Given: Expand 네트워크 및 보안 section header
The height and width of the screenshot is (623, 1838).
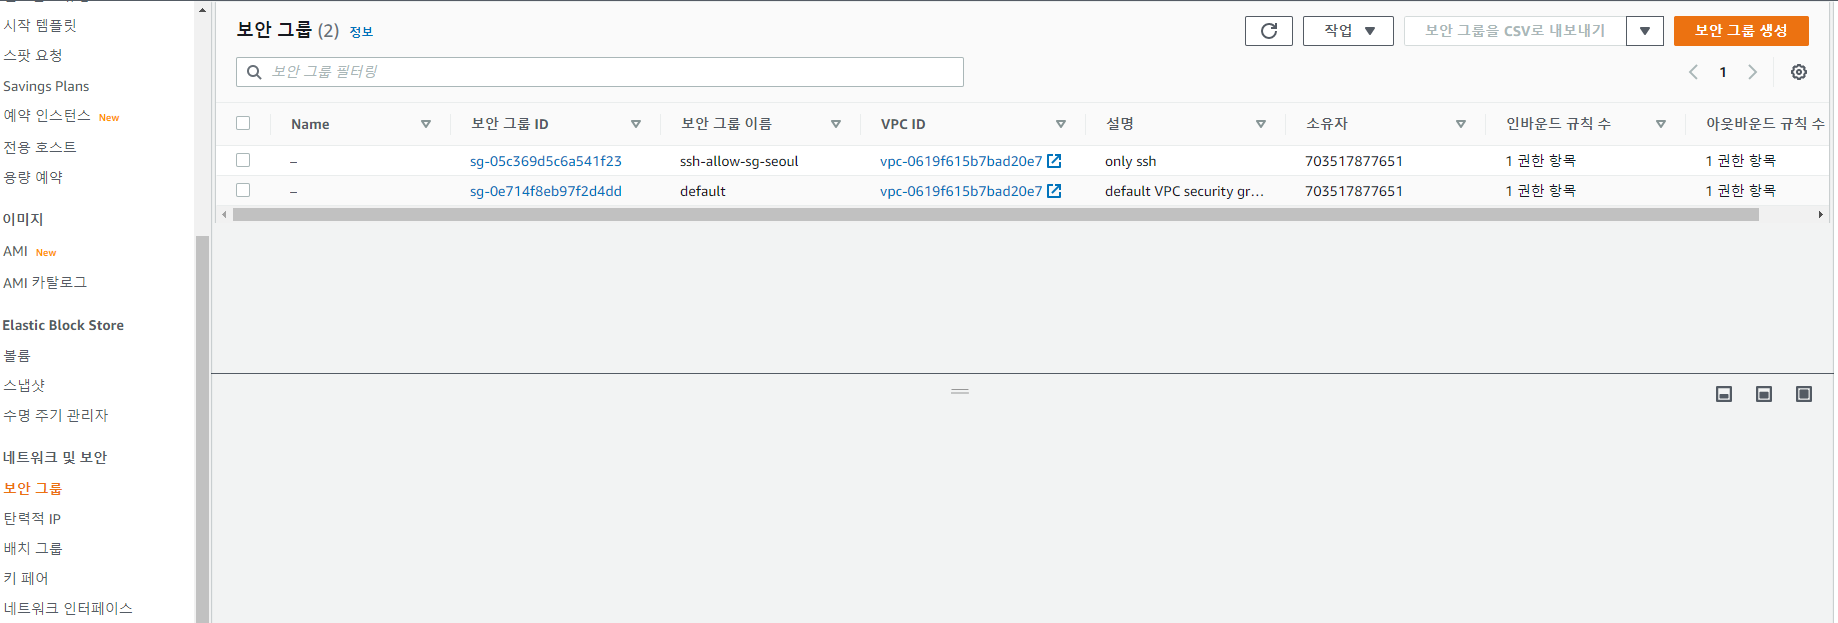Looking at the screenshot, I should [x=55, y=457].
